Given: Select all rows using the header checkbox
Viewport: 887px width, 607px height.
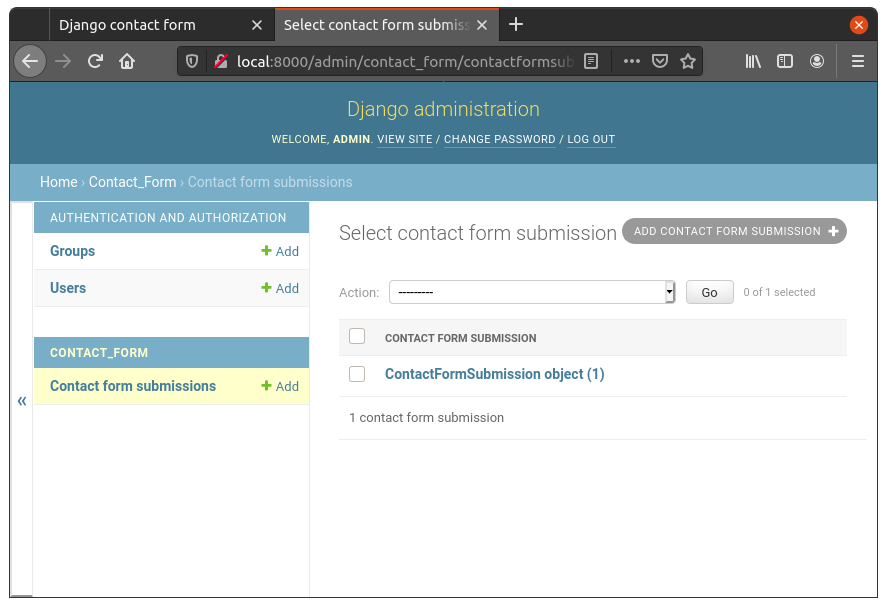Looking at the screenshot, I should click(357, 337).
